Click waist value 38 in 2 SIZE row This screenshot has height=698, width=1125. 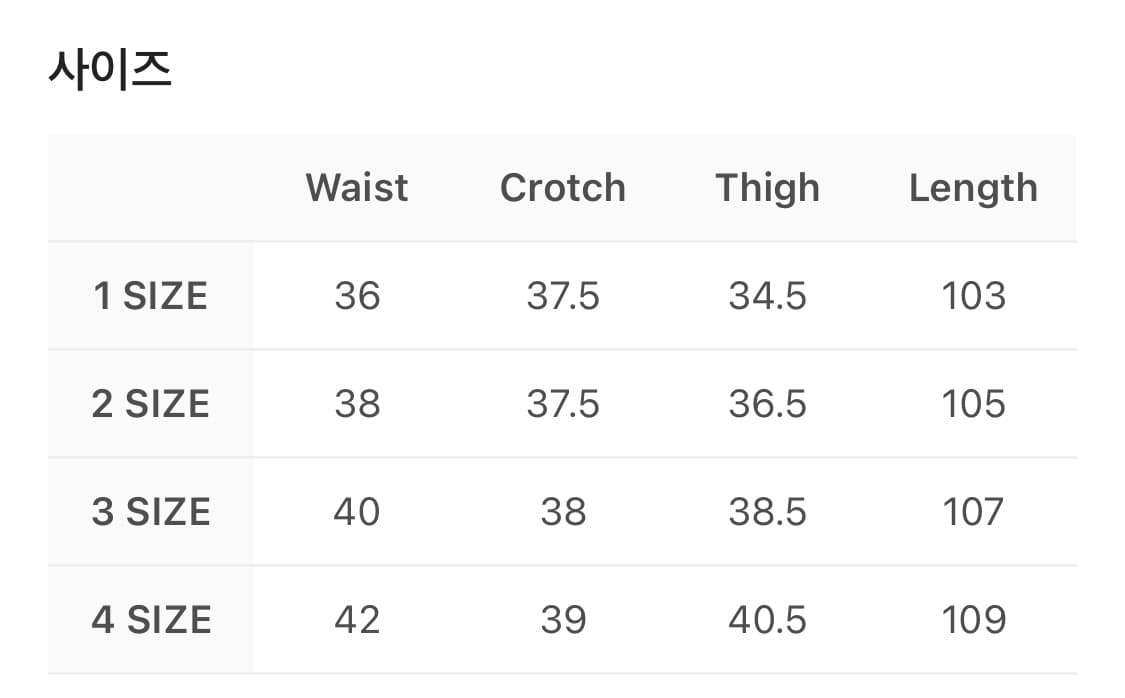click(357, 404)
